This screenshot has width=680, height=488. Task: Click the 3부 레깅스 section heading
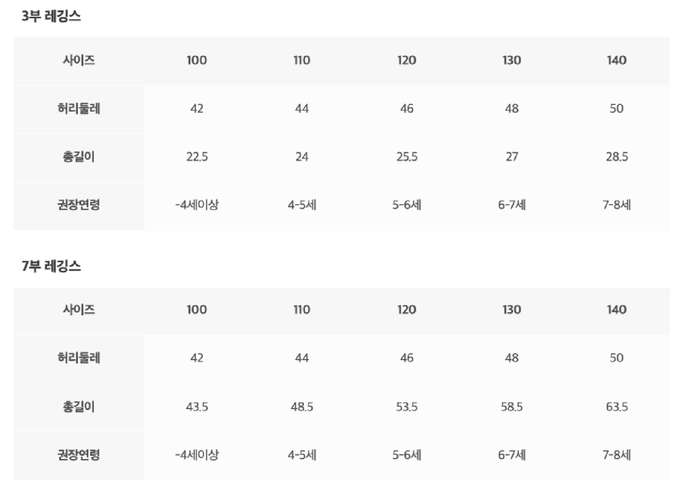(51, 17)
